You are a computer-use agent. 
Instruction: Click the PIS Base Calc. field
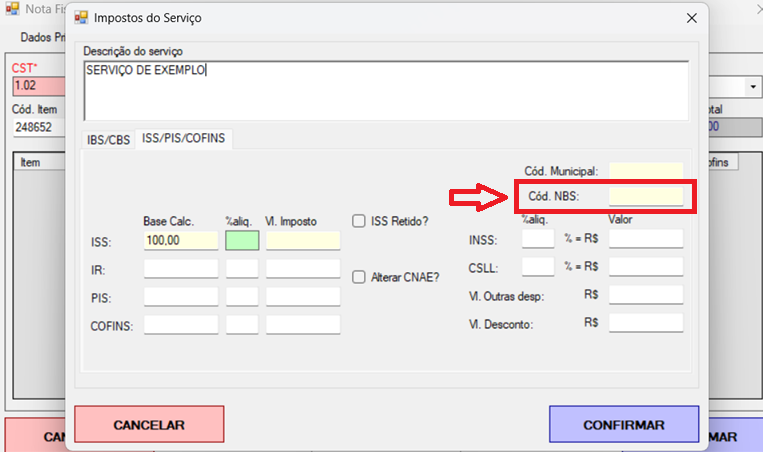coord(180,296)
